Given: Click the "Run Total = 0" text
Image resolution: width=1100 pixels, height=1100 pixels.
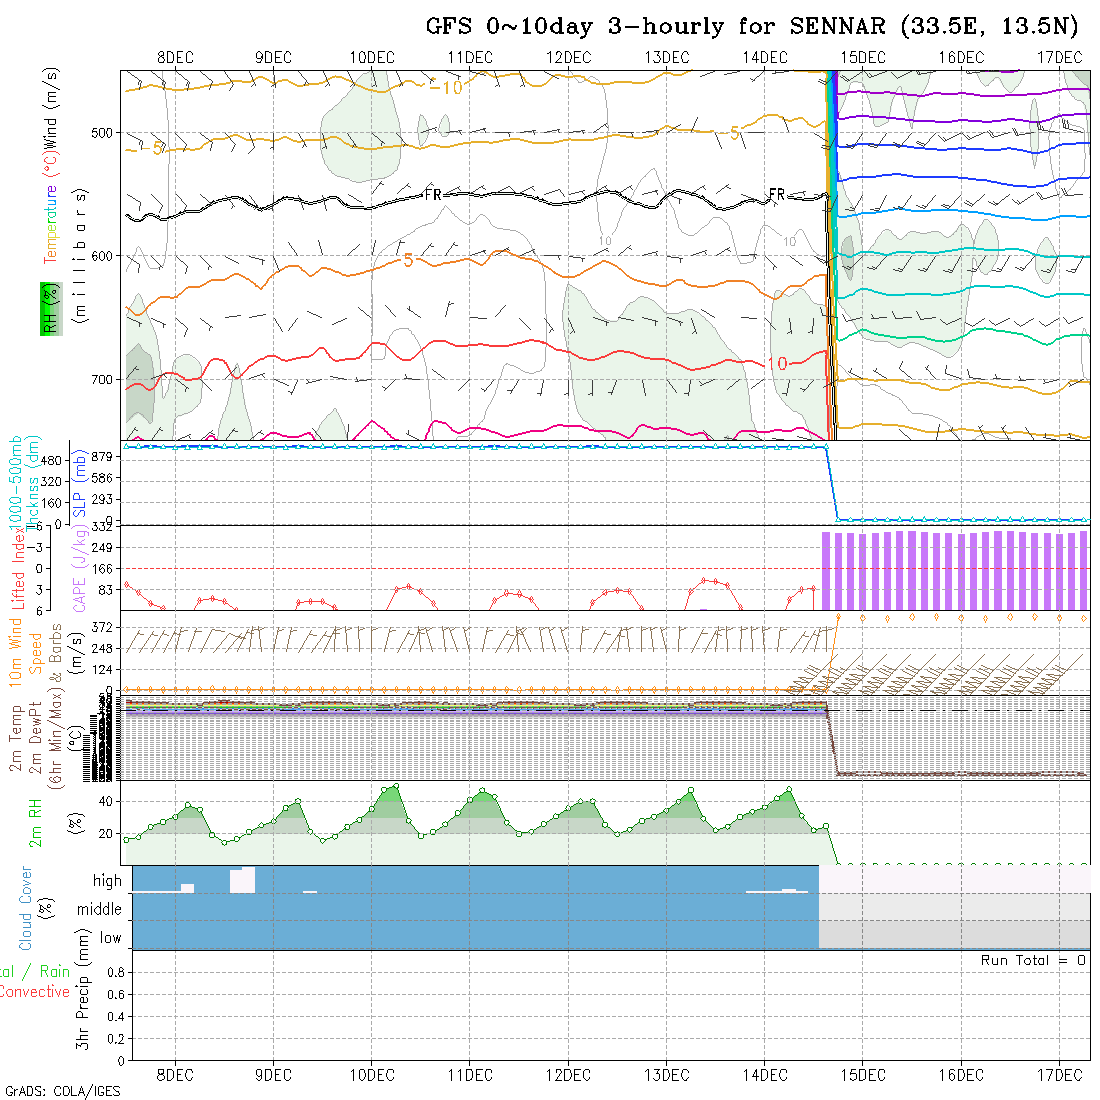Looking at the screenshot, I should click(1033, 960).
